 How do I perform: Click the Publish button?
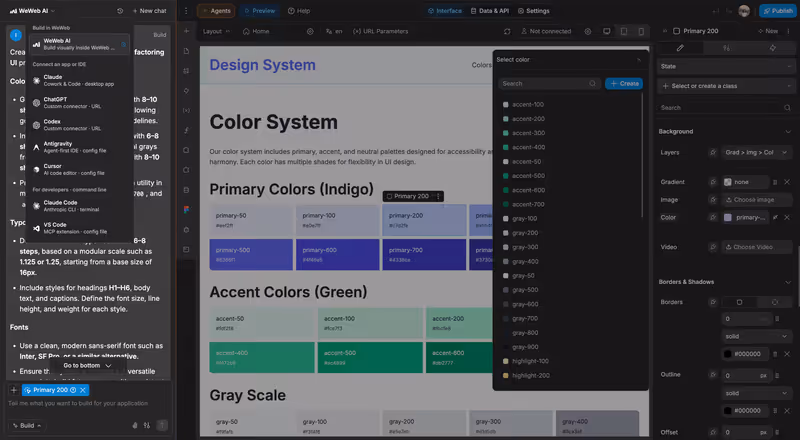pos(778,11)
